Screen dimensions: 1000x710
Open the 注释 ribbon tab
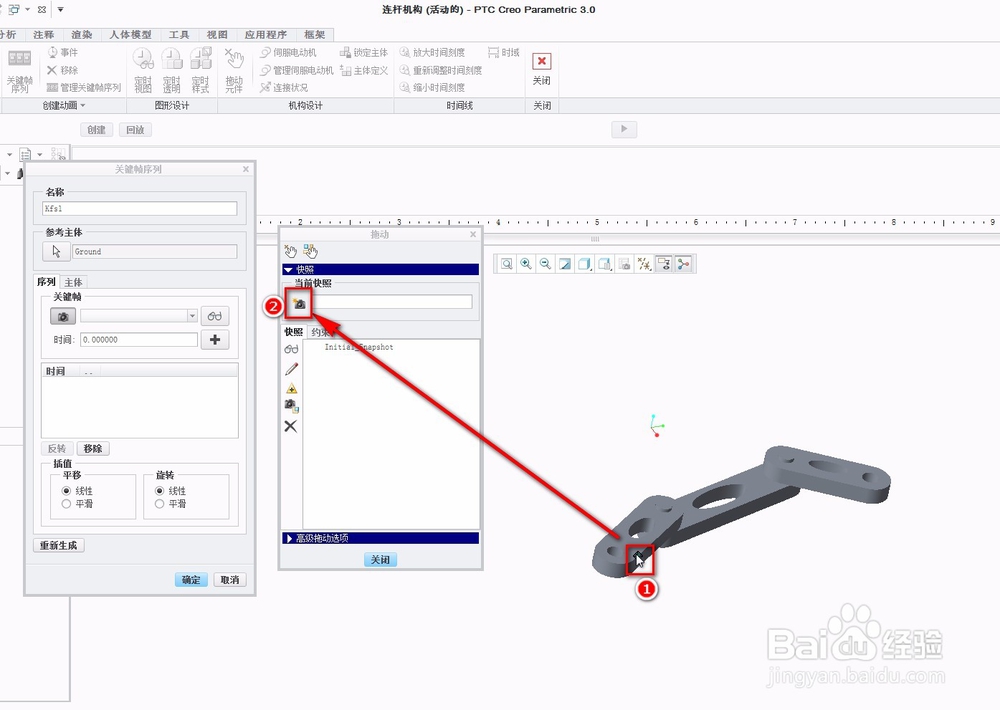43,34
